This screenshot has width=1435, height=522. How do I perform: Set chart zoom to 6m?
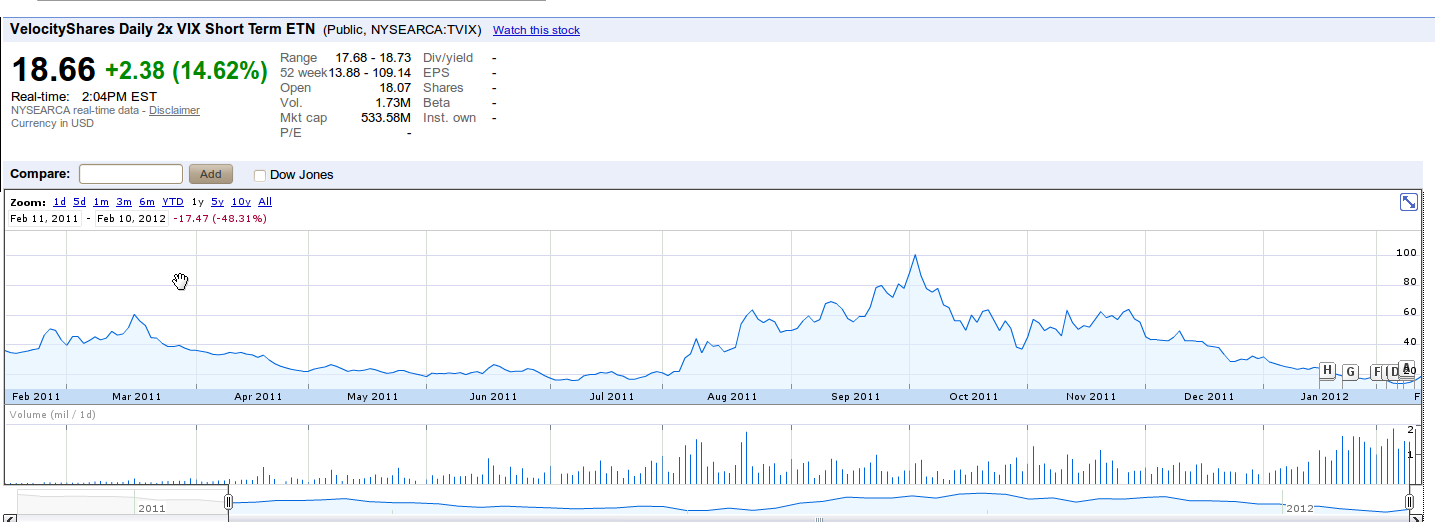coord(147,202)
